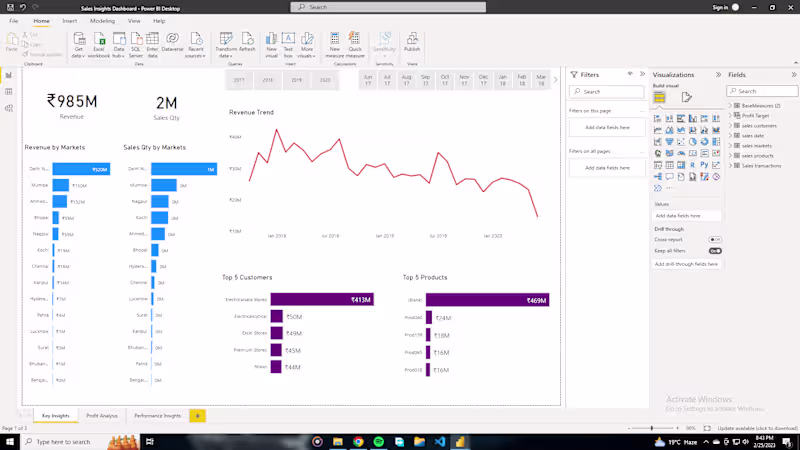The width and height of the screenshot is (800, 450).
Task: Adjust the zoom slider in status bar
Action: 653,428
